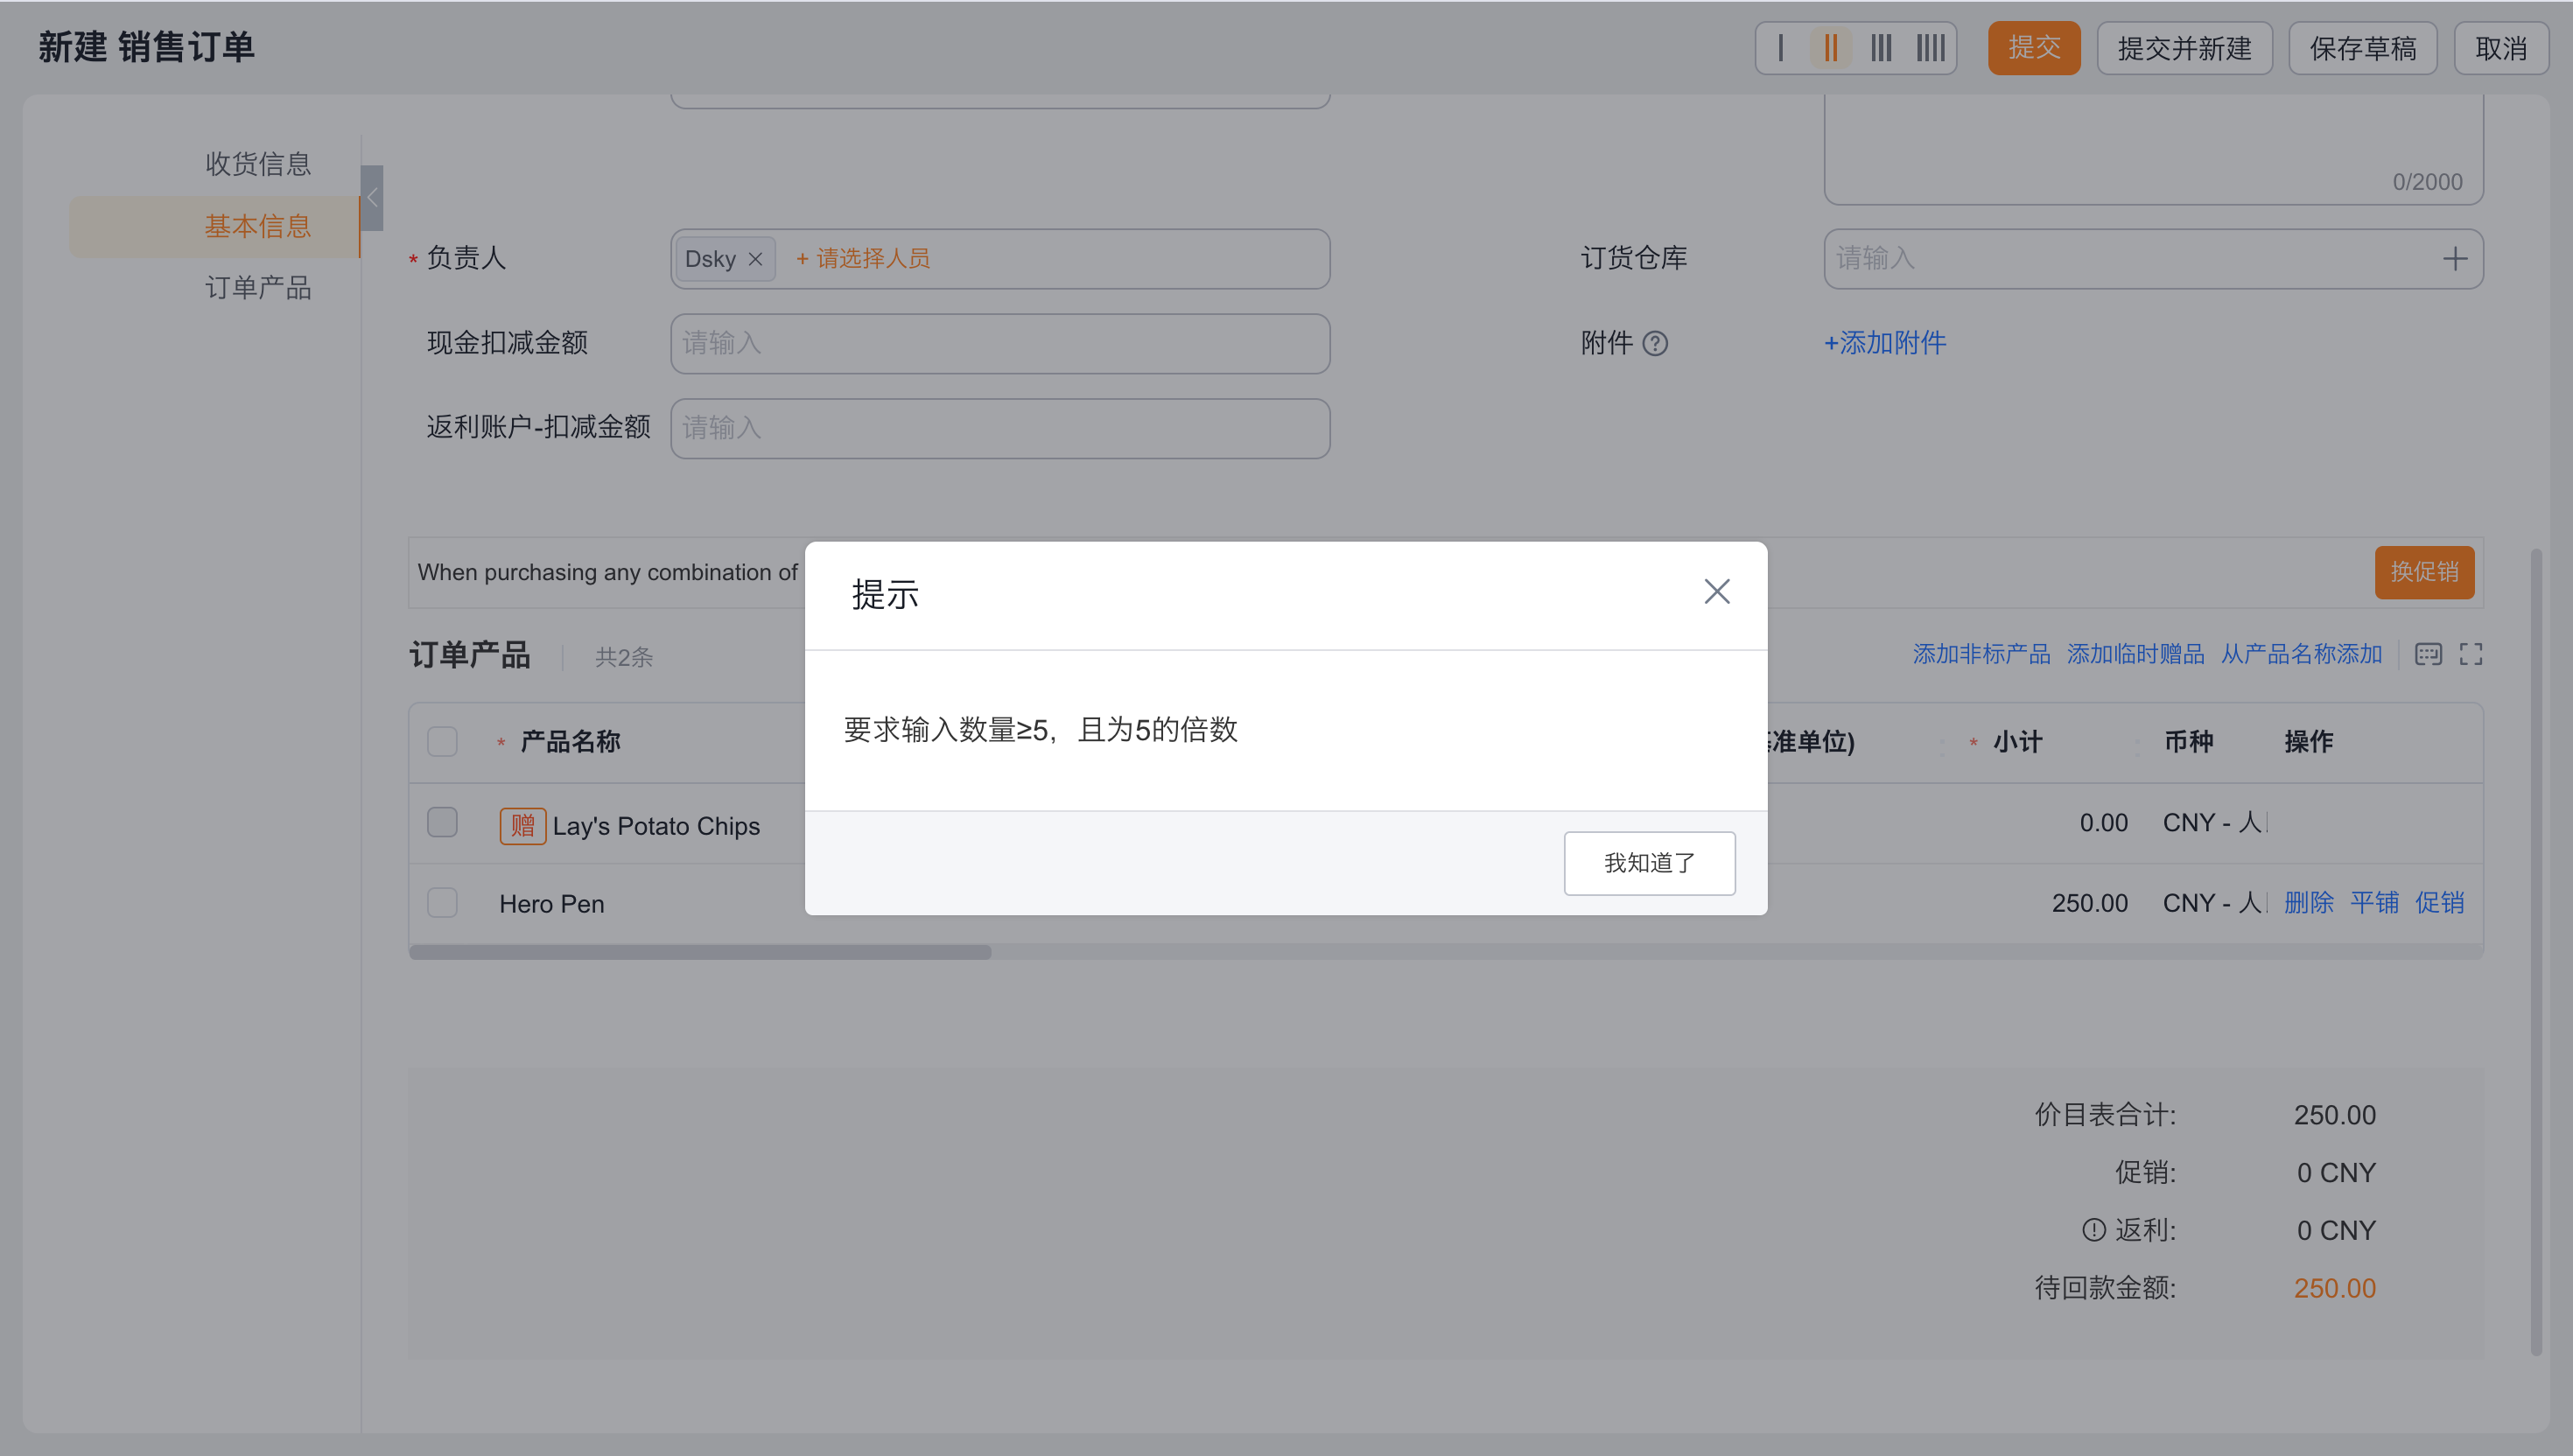Jump to 订单产品 section in sidebar

pyautogui.click(x=258, y=288)
